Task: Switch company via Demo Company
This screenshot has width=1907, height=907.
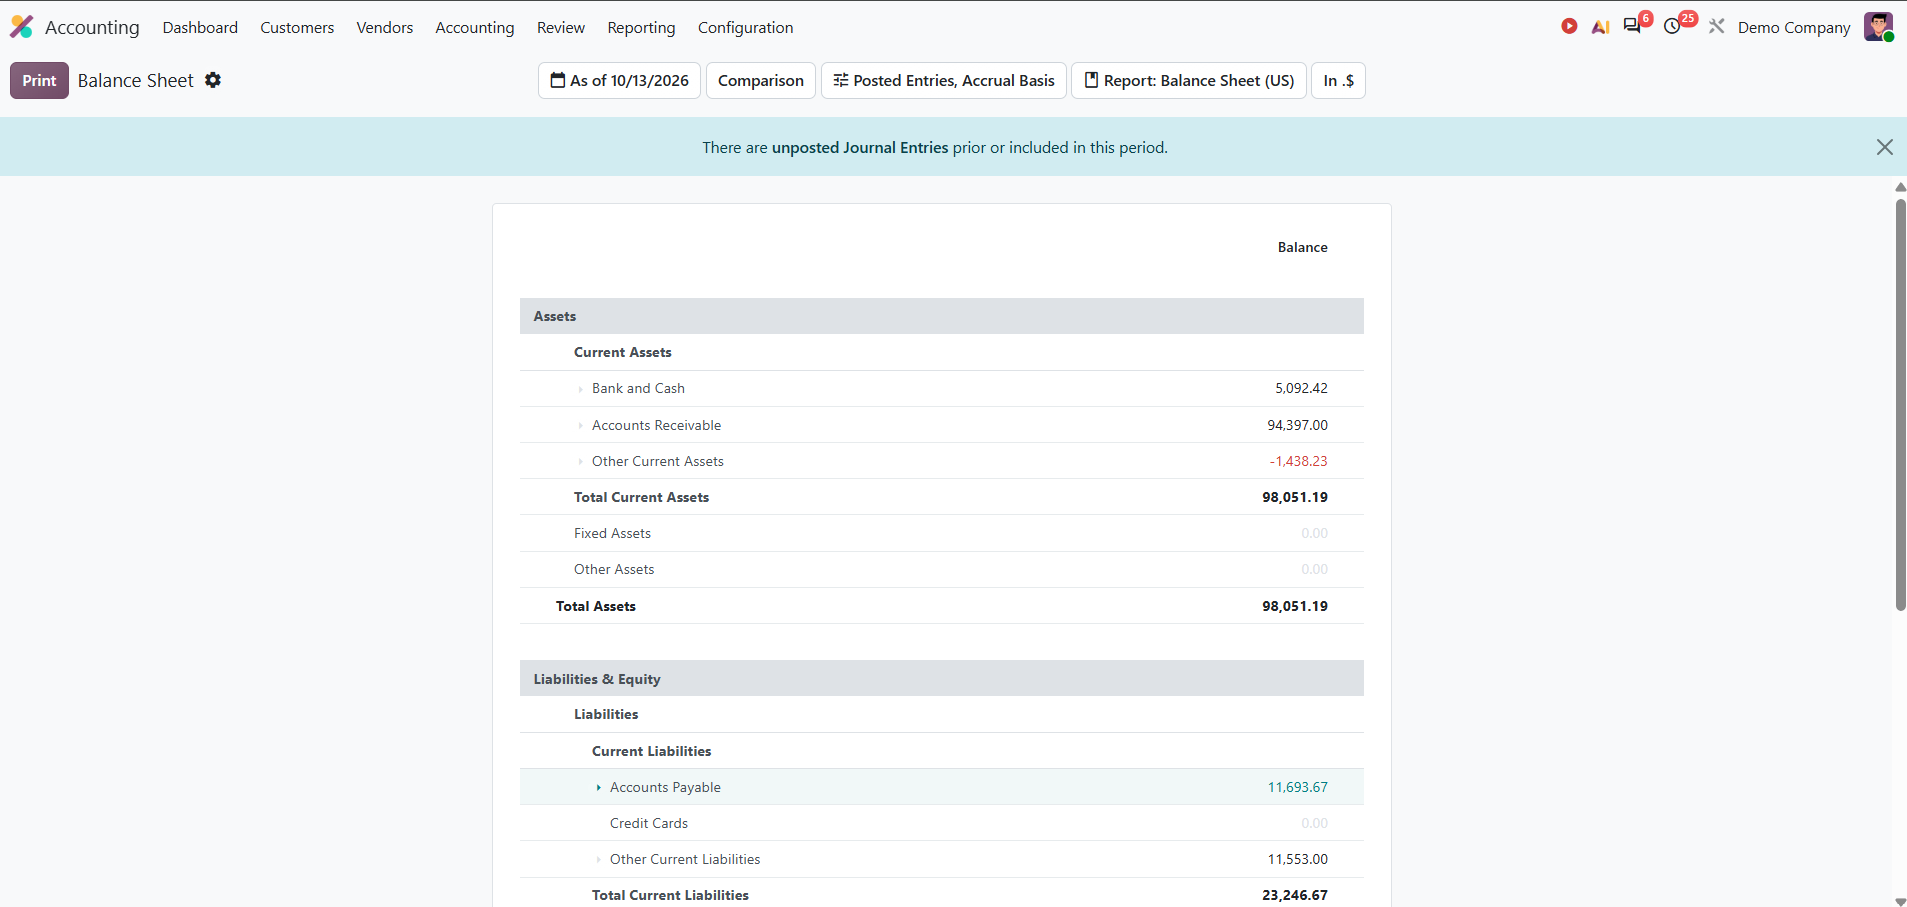Action: tap(1794, 27)
